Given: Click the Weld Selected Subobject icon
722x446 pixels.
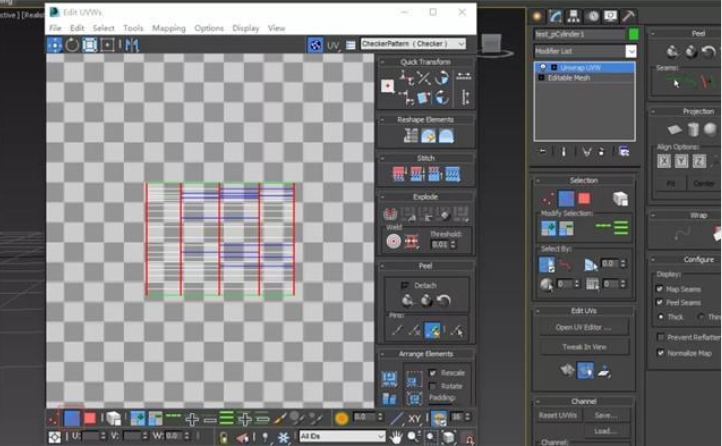Looking at the screenshot, I should [x=411, y=241].
